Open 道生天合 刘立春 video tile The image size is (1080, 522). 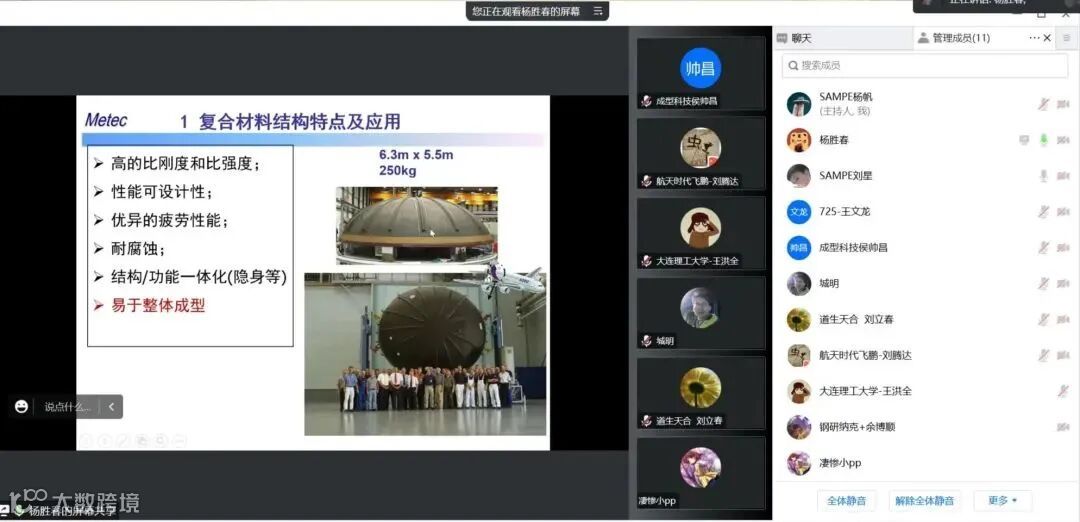tap(700, 393)
